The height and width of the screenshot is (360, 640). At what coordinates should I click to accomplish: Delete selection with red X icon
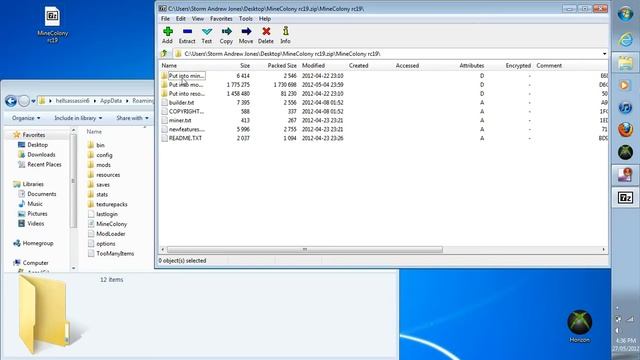(x=266, y=35)
